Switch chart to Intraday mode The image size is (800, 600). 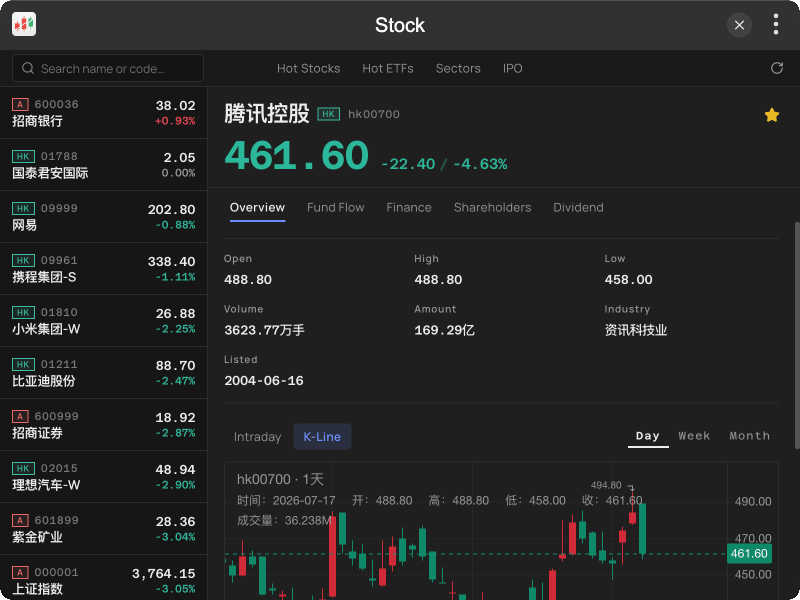click(257, 437)
